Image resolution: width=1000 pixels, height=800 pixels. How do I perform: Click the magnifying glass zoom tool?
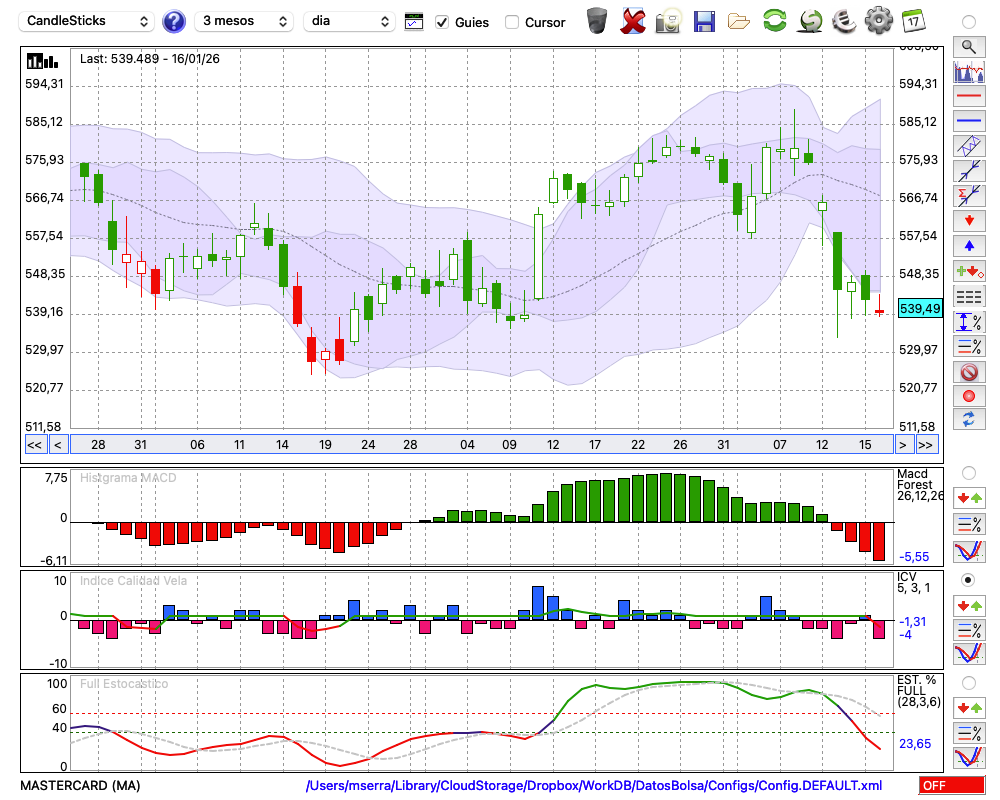(x=968, y=46)
